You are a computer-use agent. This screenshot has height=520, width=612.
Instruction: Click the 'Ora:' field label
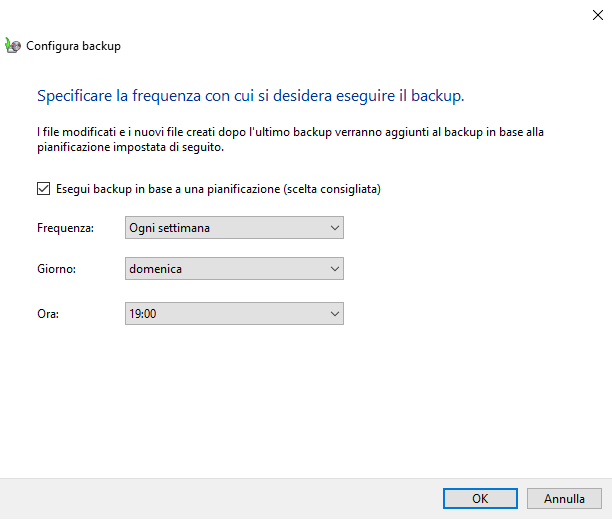[48, 314]
